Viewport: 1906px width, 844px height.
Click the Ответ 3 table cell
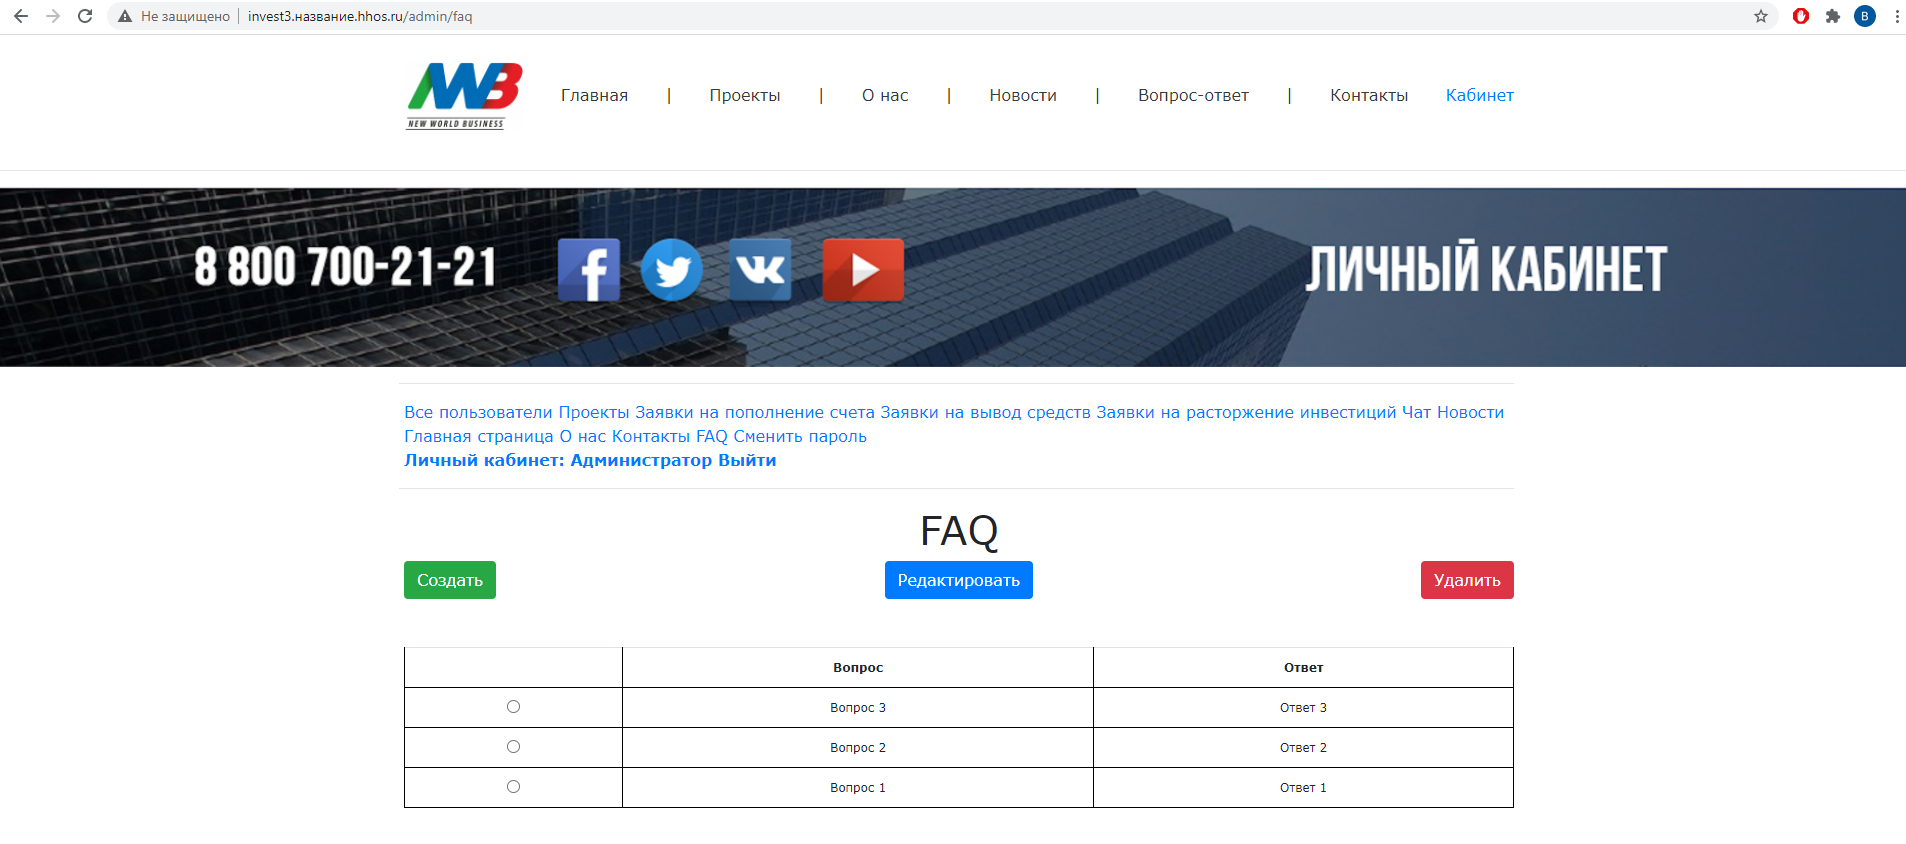tap(1303, 707)
